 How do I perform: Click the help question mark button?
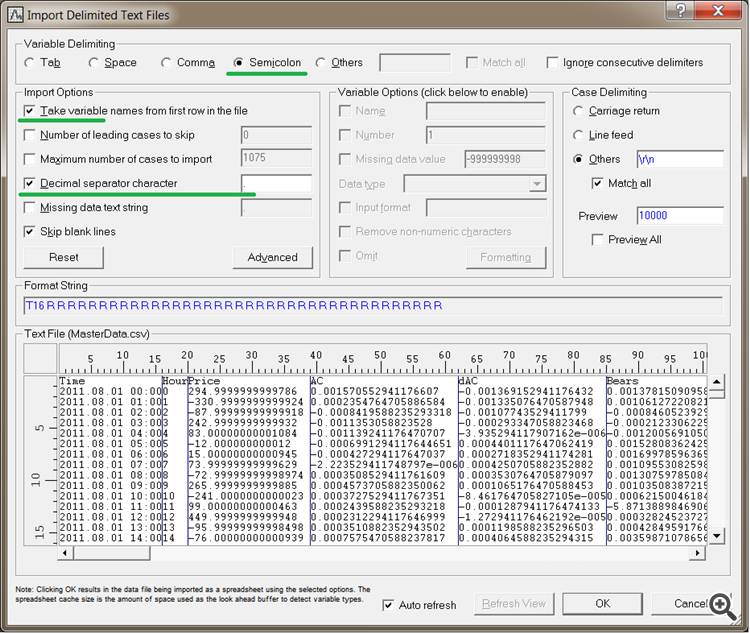681,10
